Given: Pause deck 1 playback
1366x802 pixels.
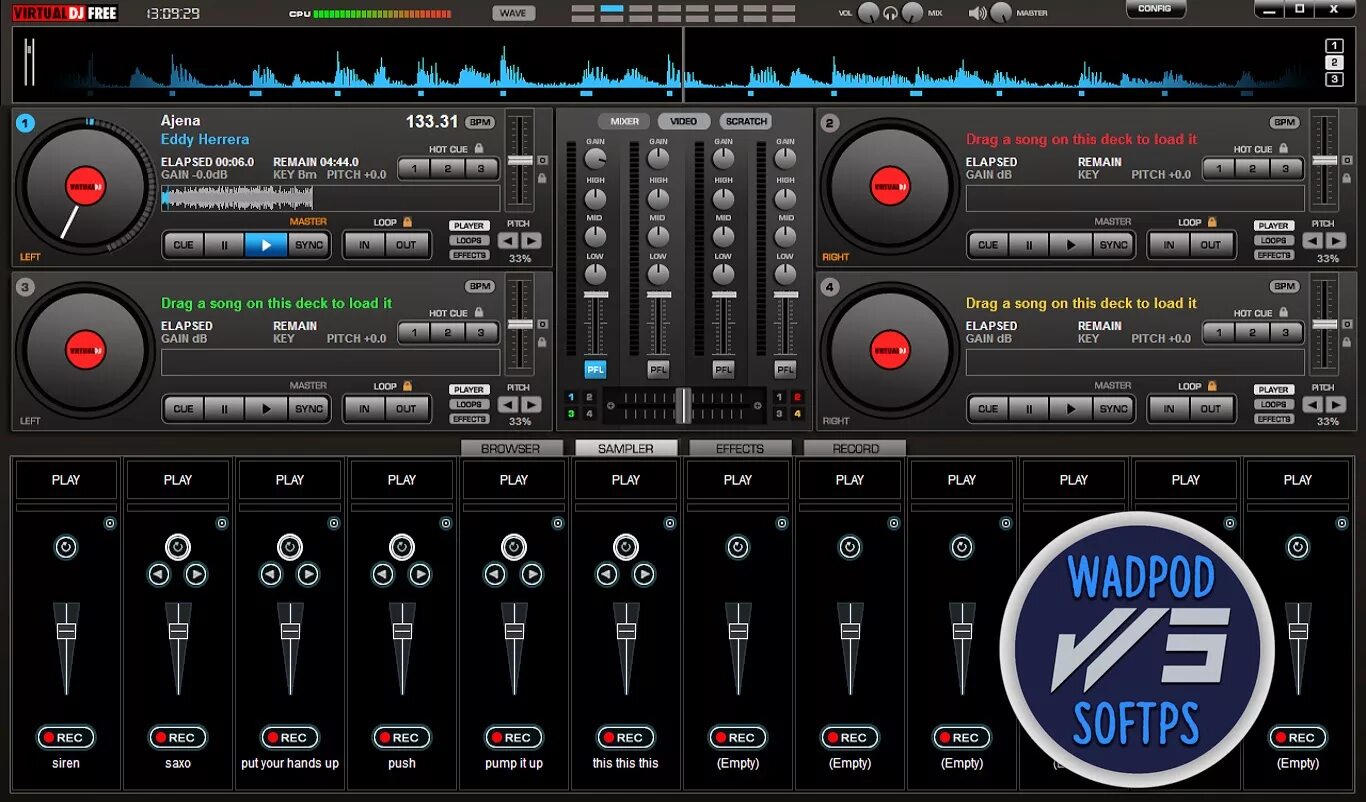Looking at the screenshot, I should 225,244.
